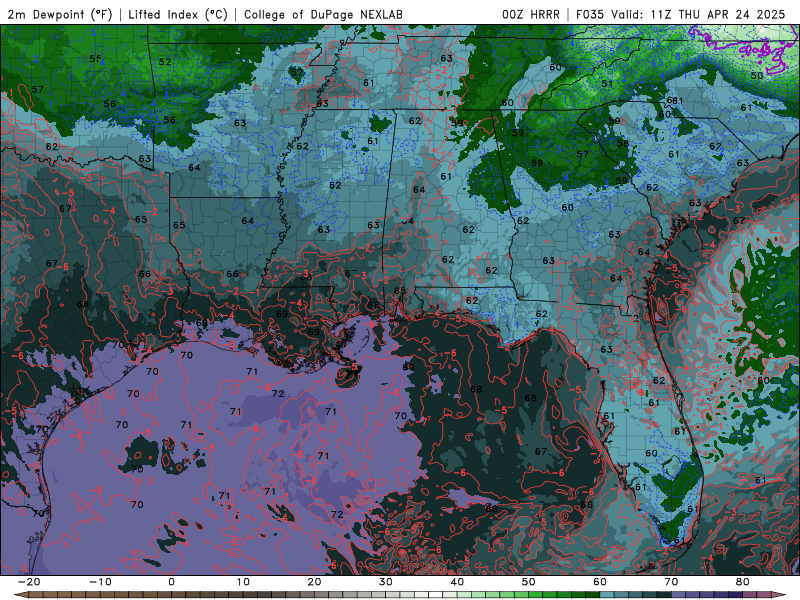Click the -10 label on the color scale
The height and width of the screenshot is (600, 800).
pyautogui.click(x=100, y=582)
